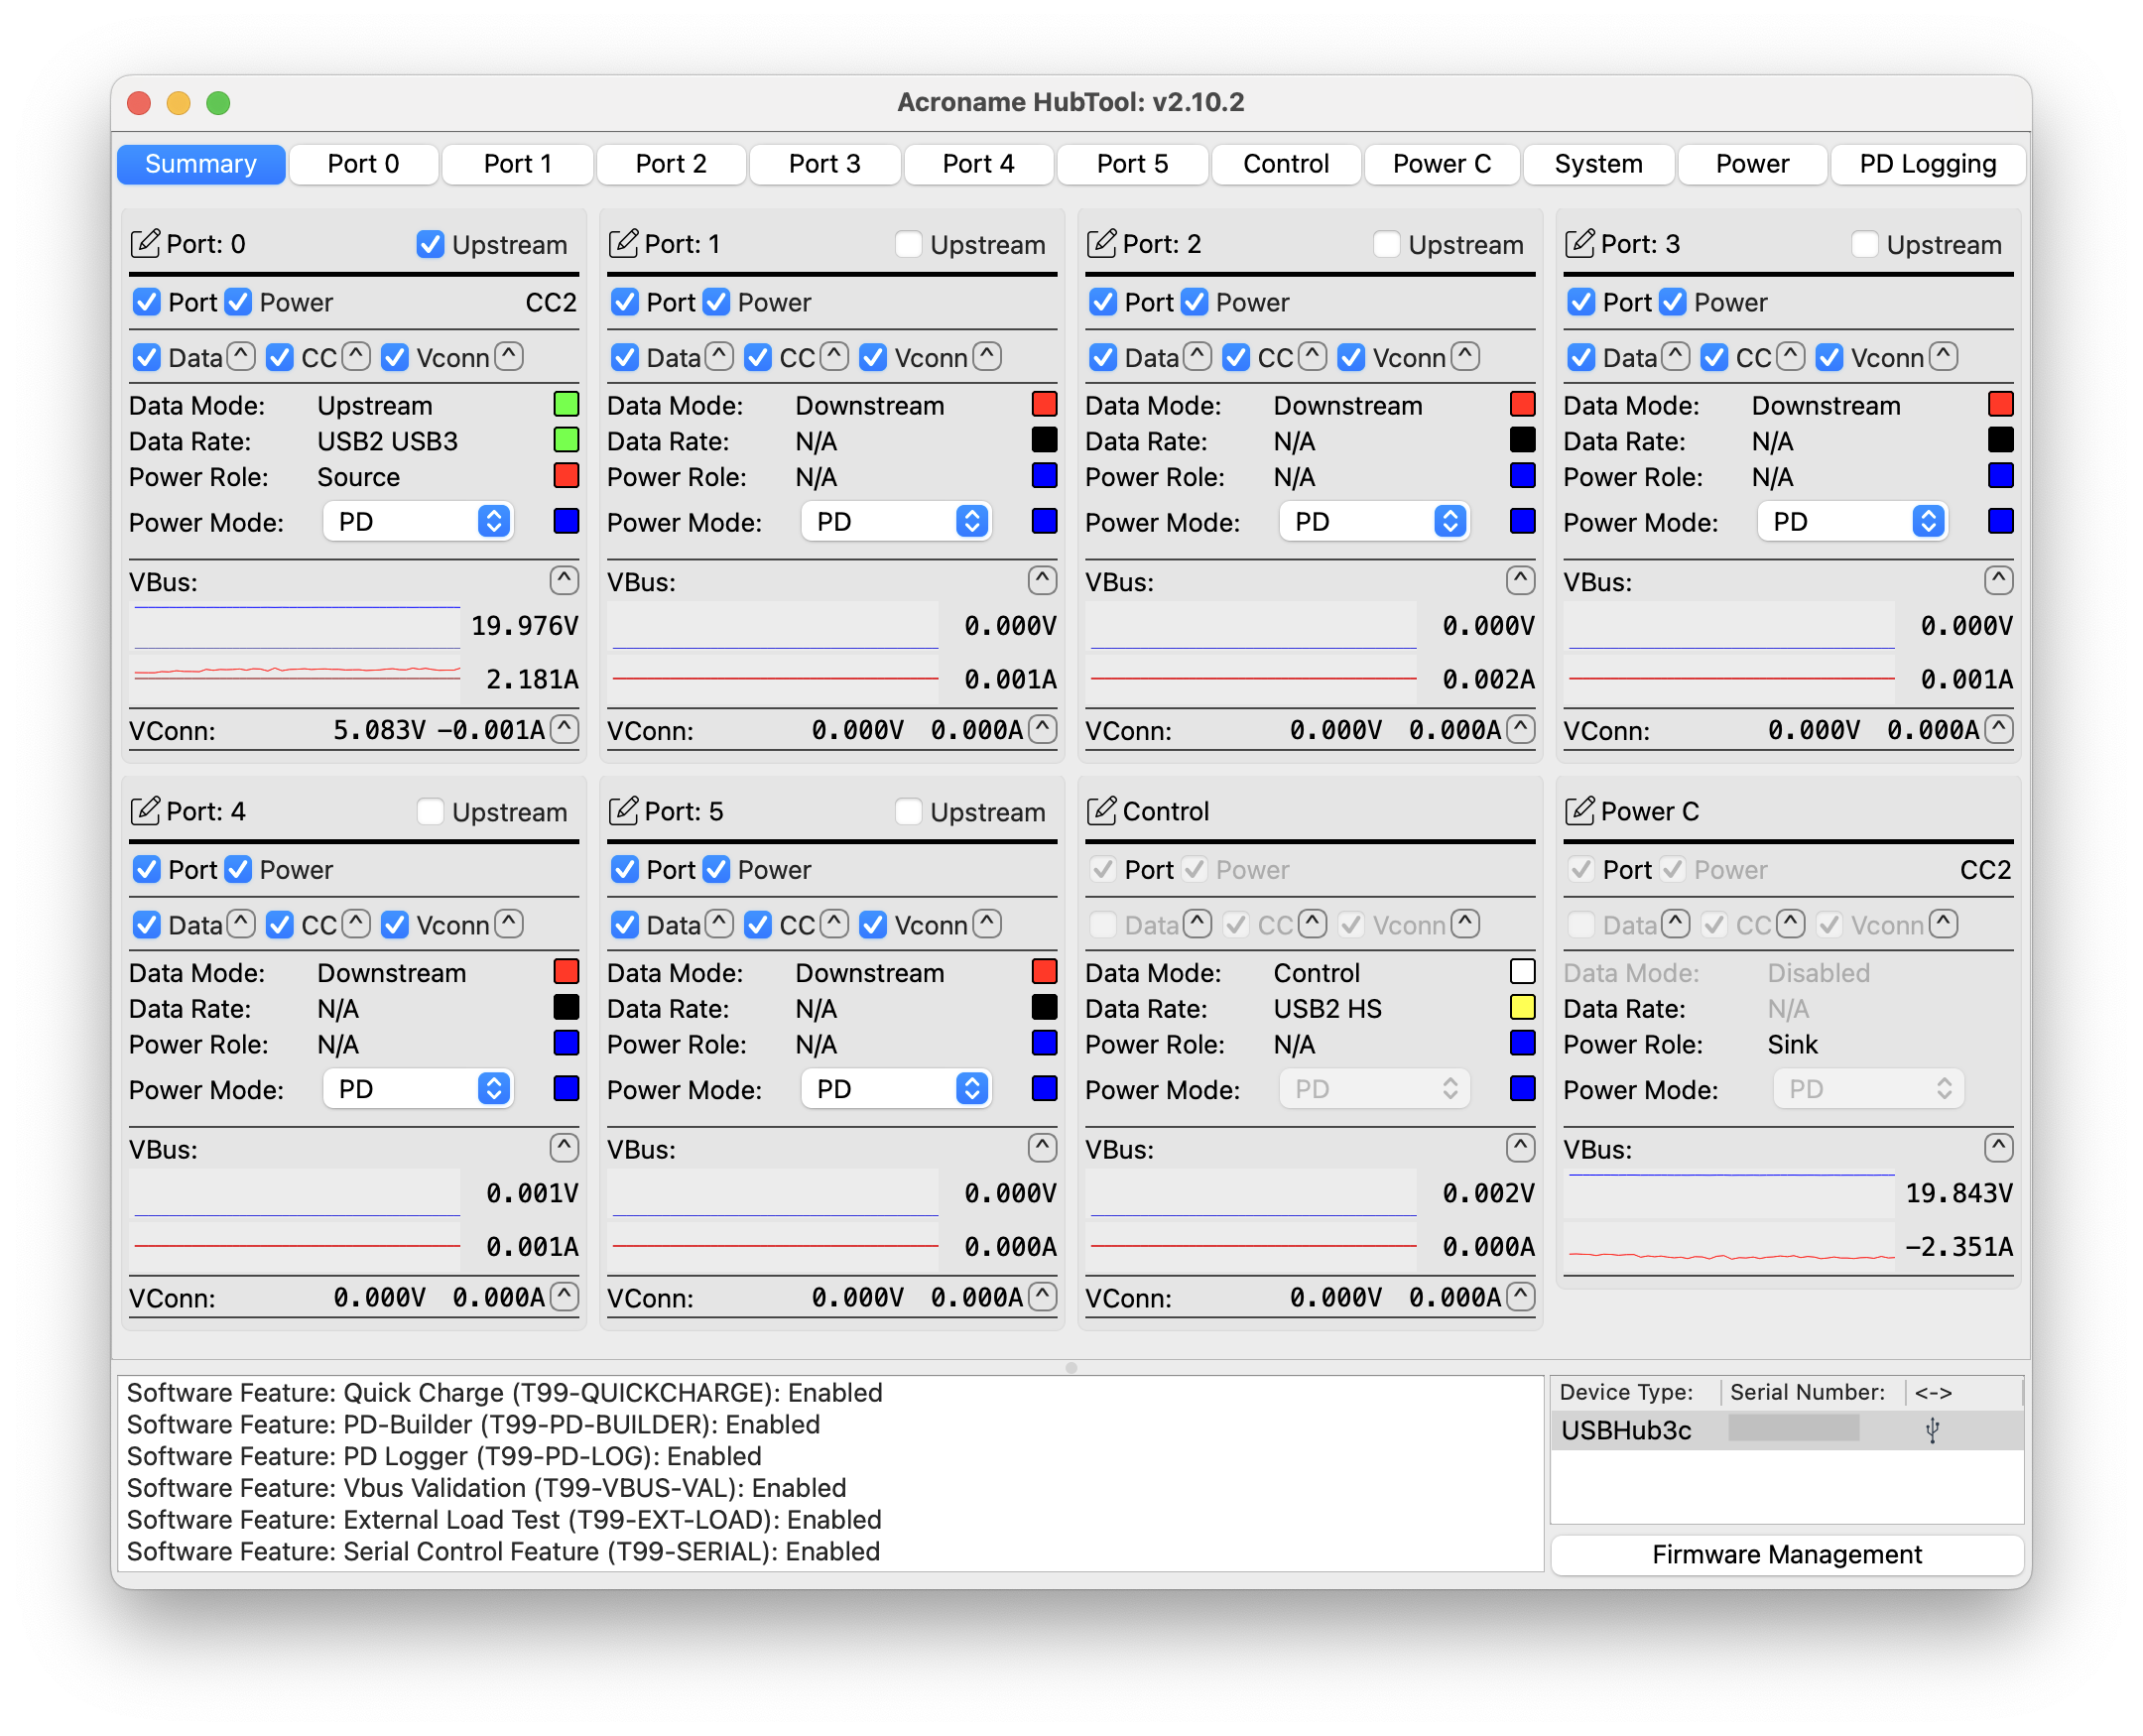2143x1736 pixels.
Task: Click the edit pencil icon for Port: 3
Action: click(1579, 243)
